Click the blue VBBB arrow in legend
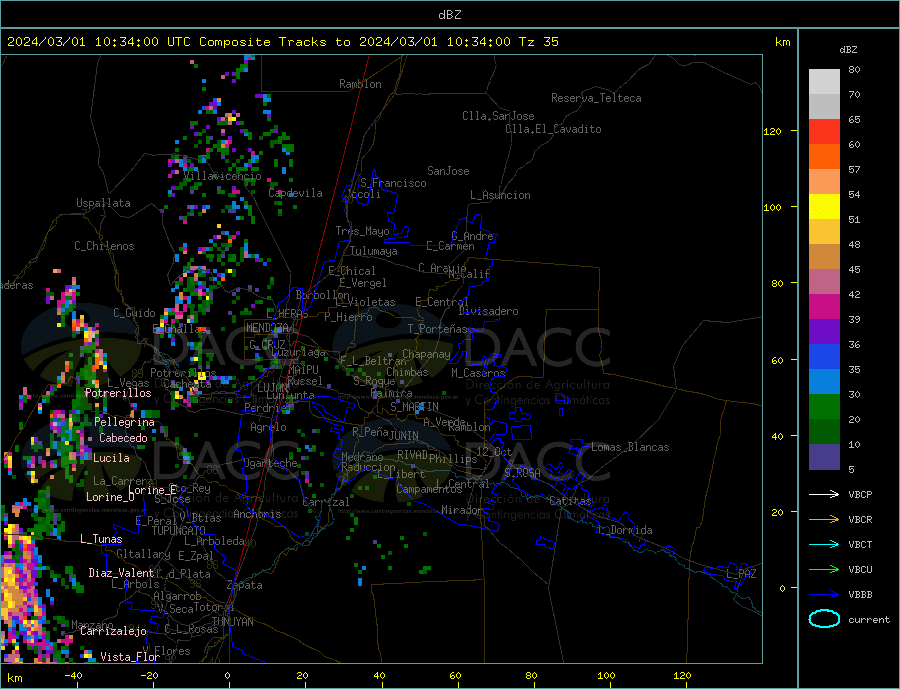Viewport: 900px width, 689px height. point(824,595)
